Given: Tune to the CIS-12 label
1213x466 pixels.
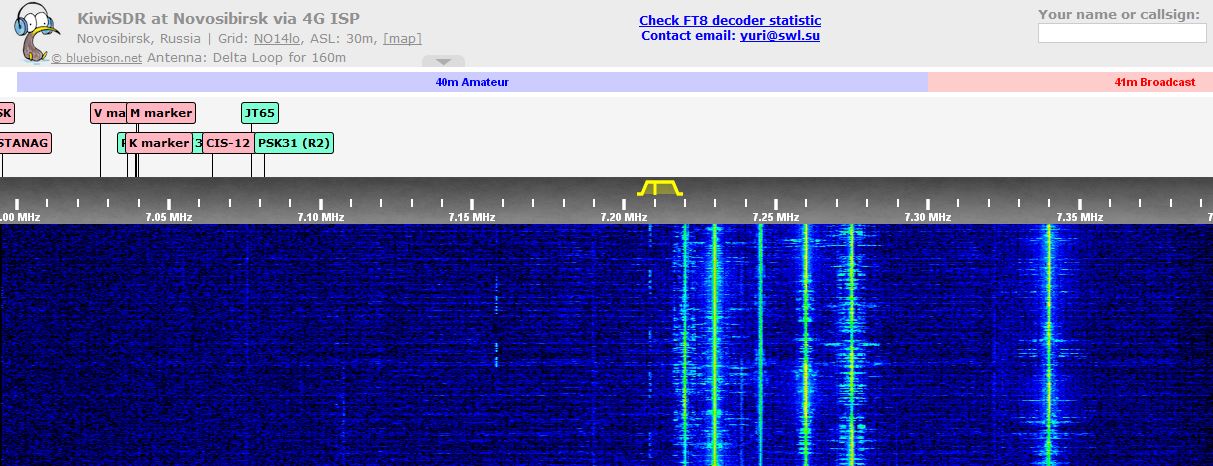Looking at the screenshot, I should coord(227,143).
